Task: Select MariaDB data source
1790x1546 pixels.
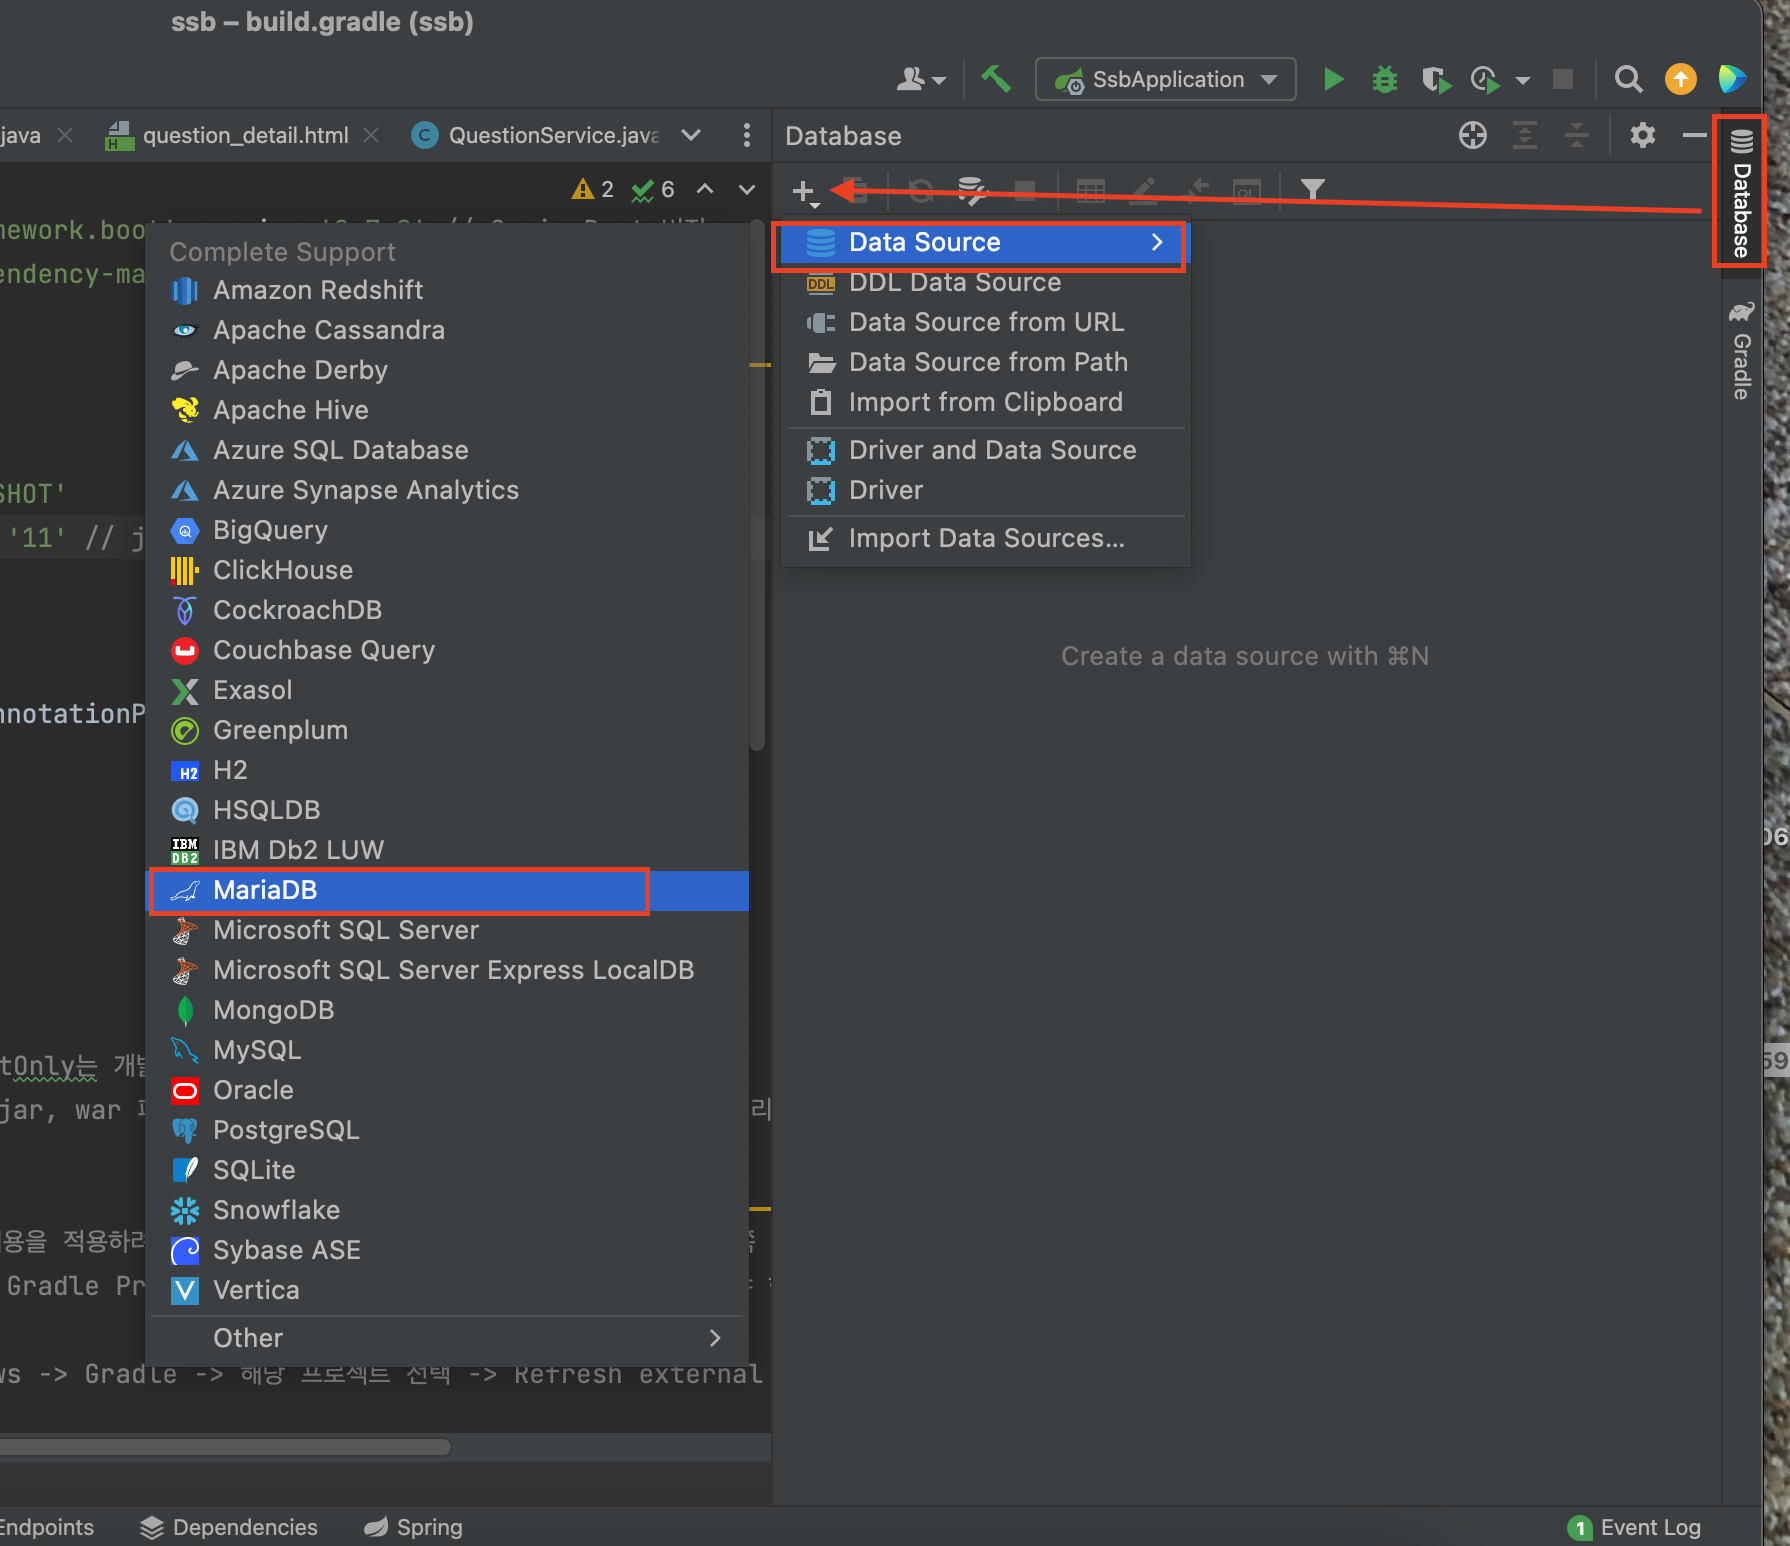Action: pos(448,890)
